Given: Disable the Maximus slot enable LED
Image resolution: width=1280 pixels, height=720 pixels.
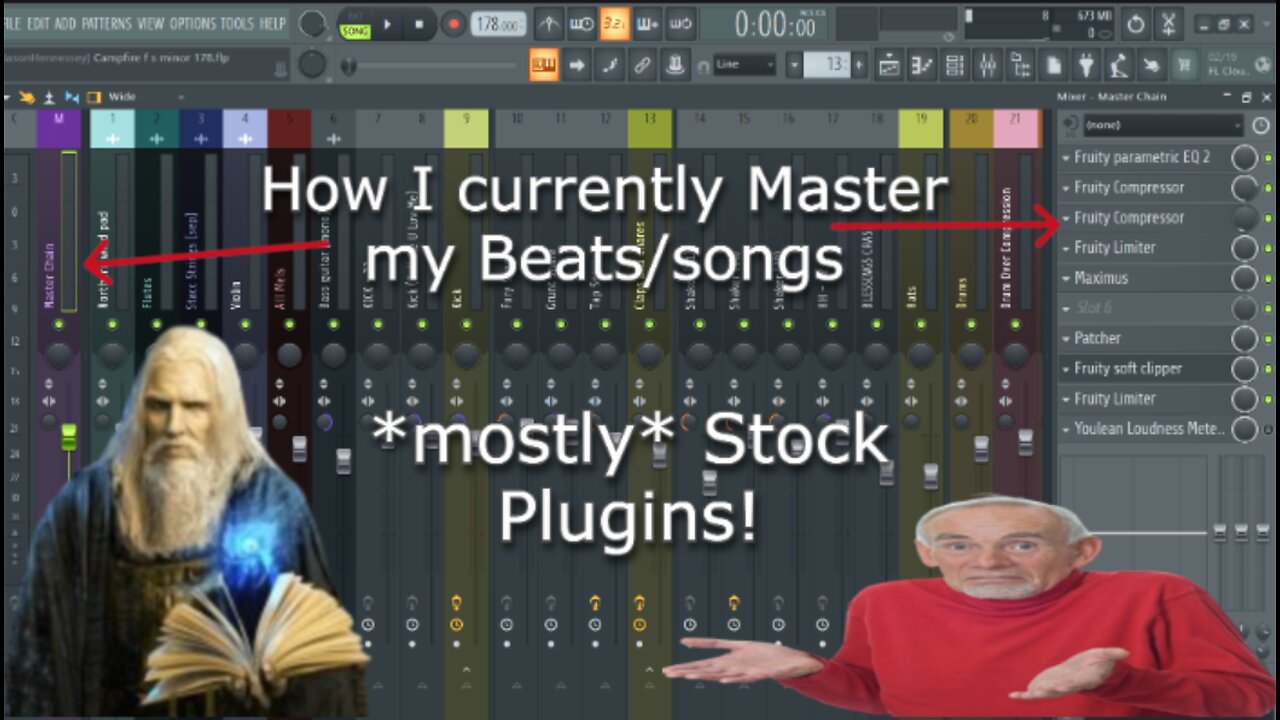Looking at the screenshot, I should (1269, 278).
